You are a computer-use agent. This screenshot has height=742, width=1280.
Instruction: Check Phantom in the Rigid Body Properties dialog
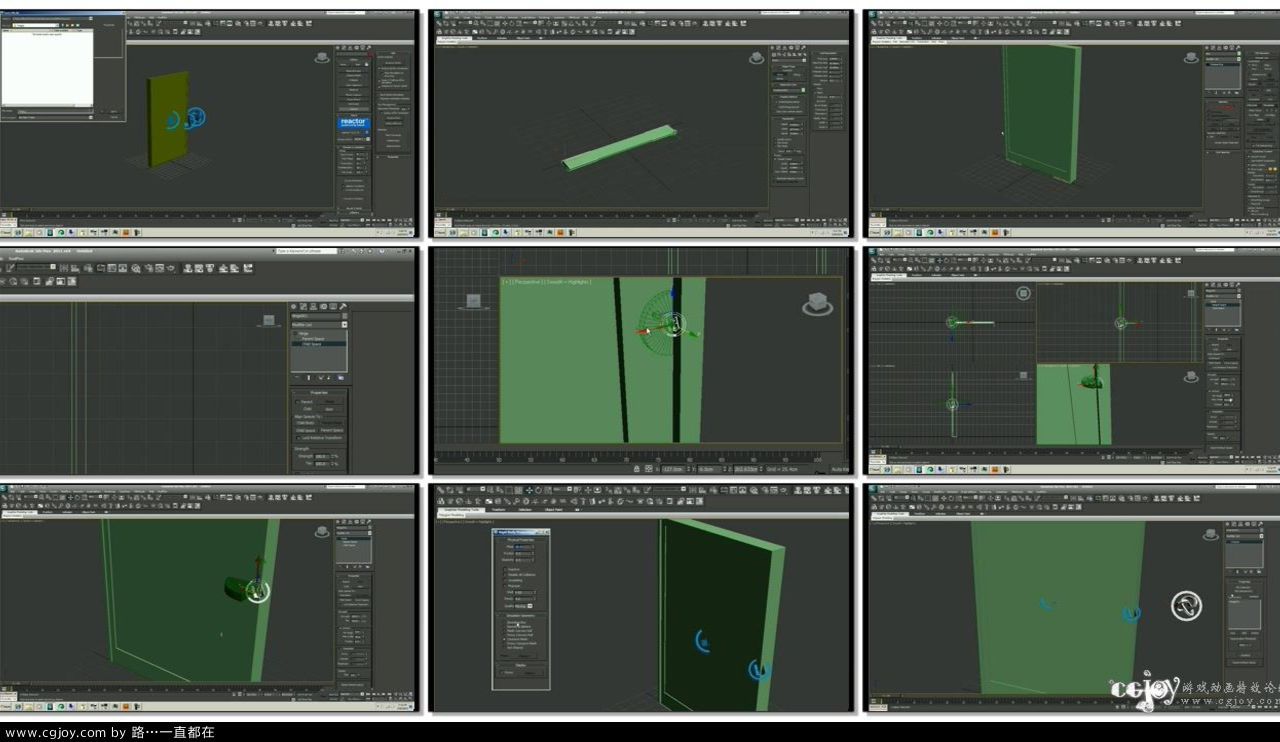[505, 586]
